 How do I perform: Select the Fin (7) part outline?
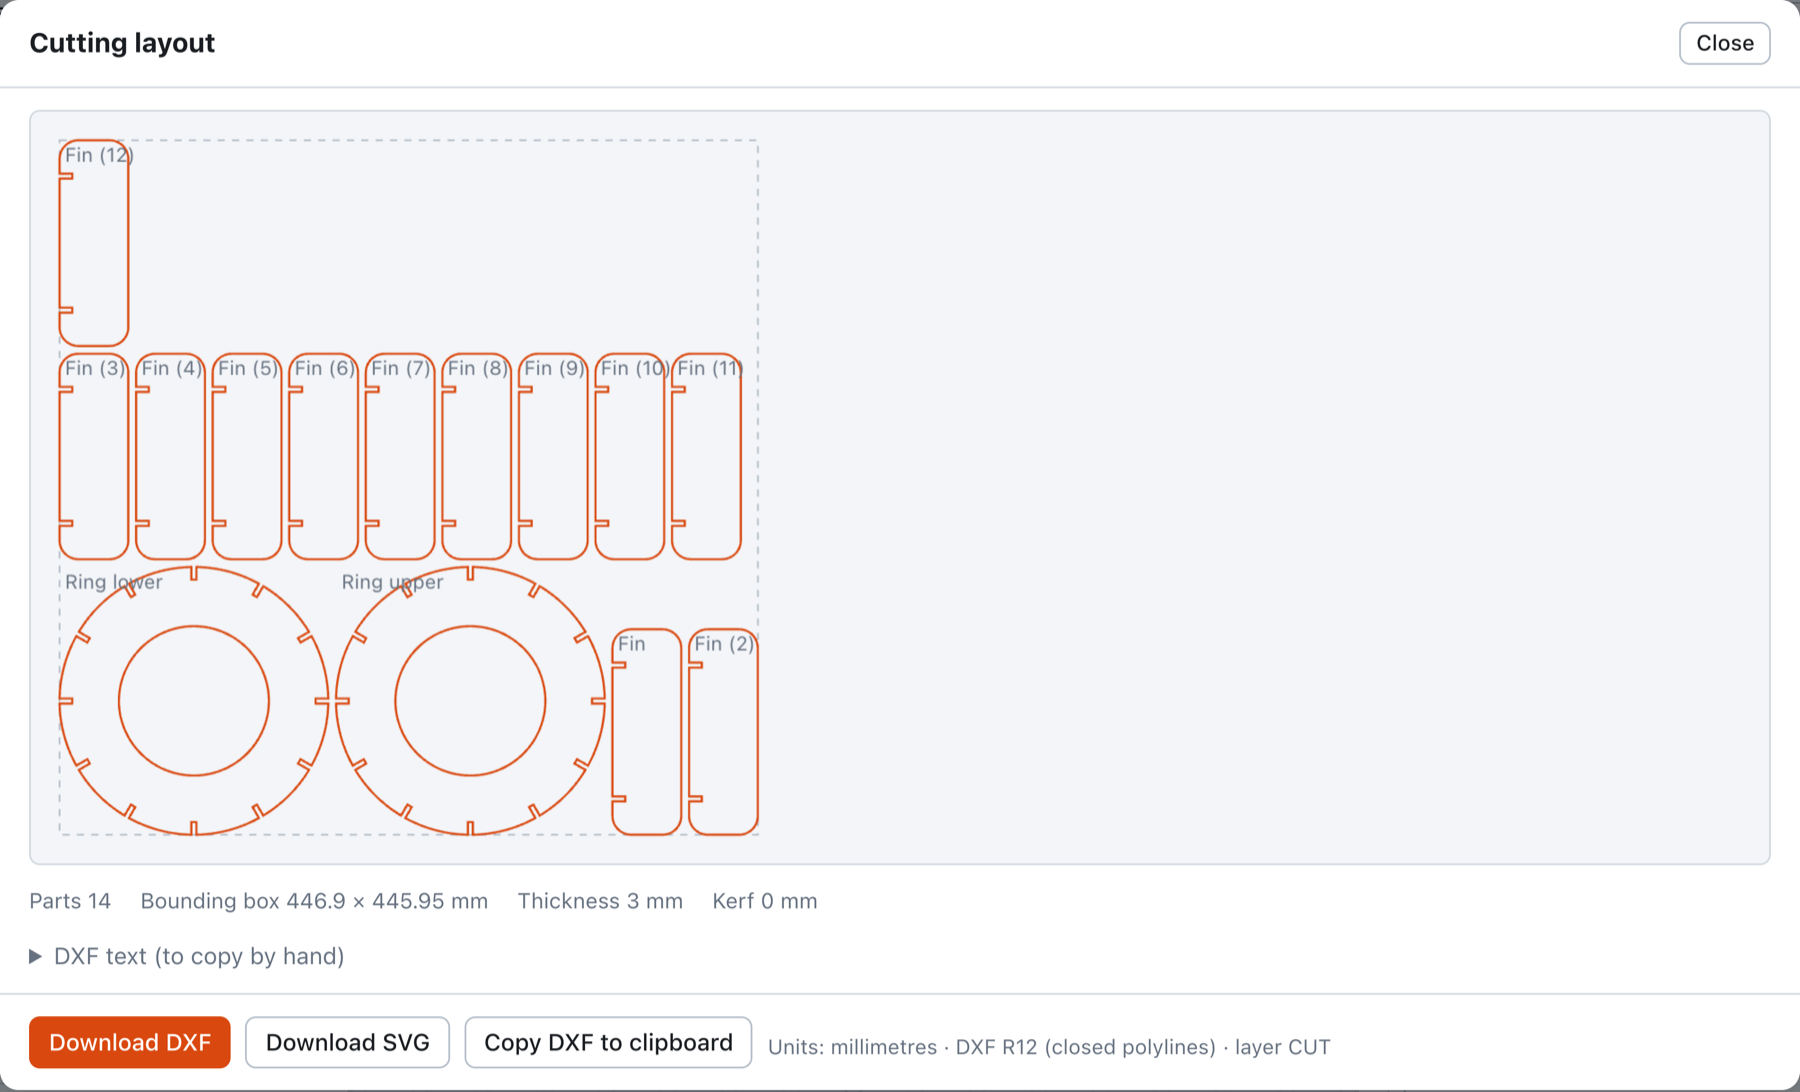(x=400, y=456)
